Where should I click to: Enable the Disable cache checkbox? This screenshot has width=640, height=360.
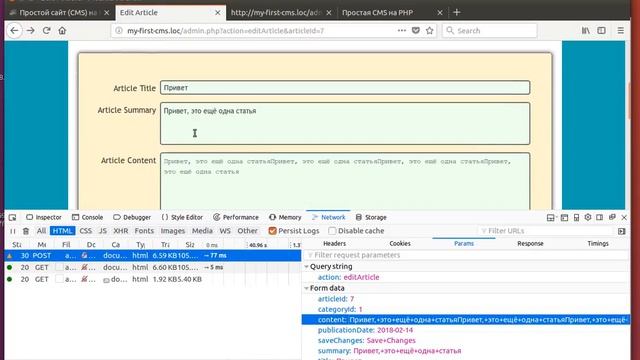coord(332,231)
